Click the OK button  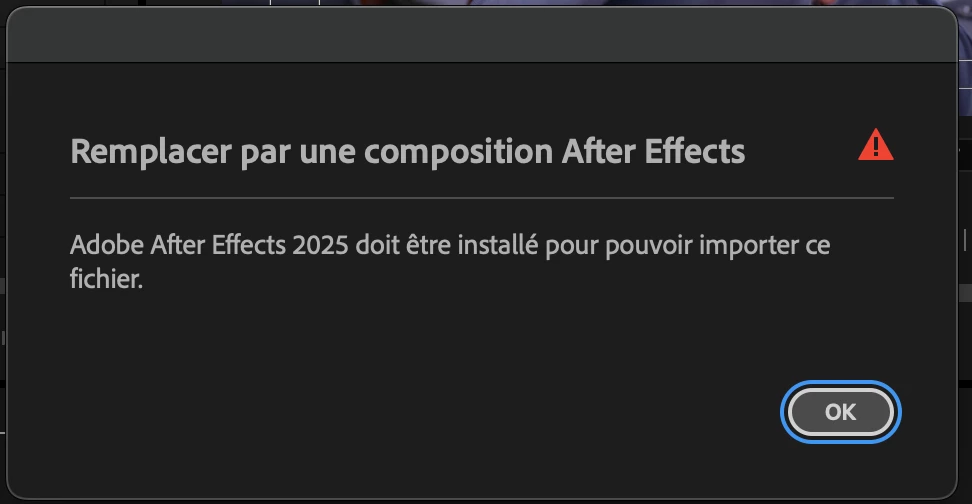(x=840, y=412)
